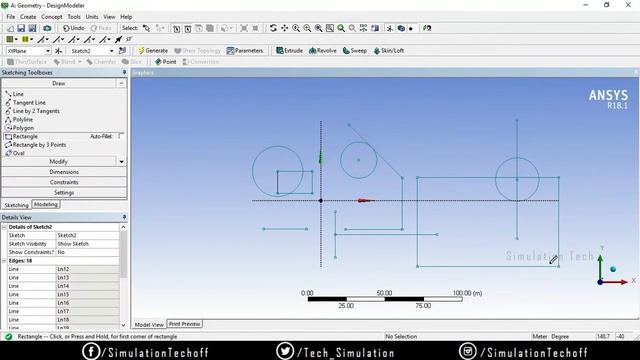Choose Line by 2 Tangents tool
The width and height of the screenshot is (640, 360).
32,111
